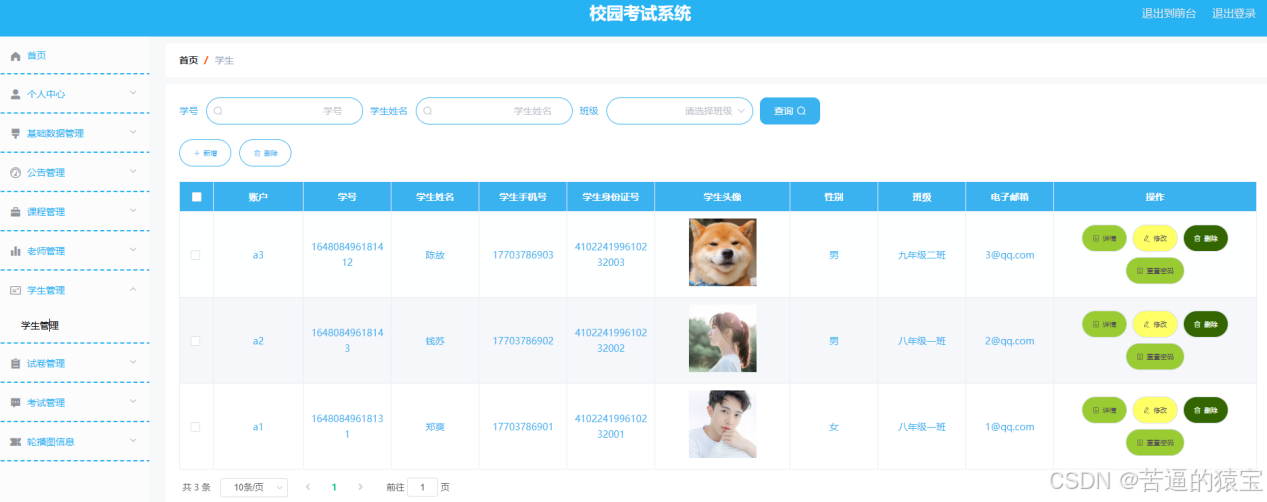Viewport: 1267px width, 502px height.
Task: Click the trash icon on toolbar 删除 button
Action: tap(257, 153)
